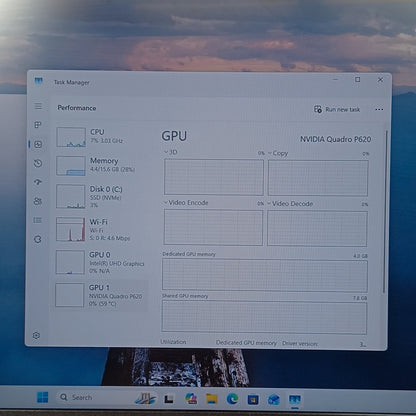Open the Details icon in the sidebar
Viewport: 416px width, 416px height.
38,220
